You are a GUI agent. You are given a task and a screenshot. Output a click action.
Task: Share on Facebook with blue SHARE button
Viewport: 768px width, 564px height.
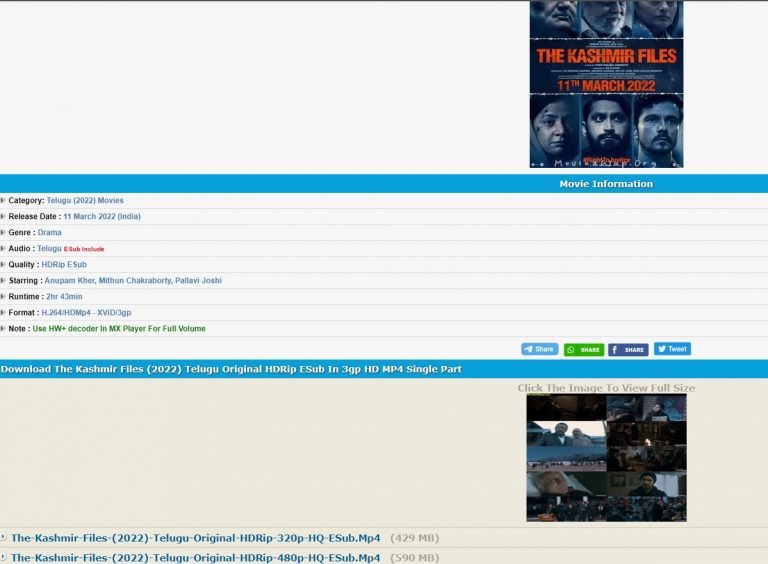tap(628, 350)
